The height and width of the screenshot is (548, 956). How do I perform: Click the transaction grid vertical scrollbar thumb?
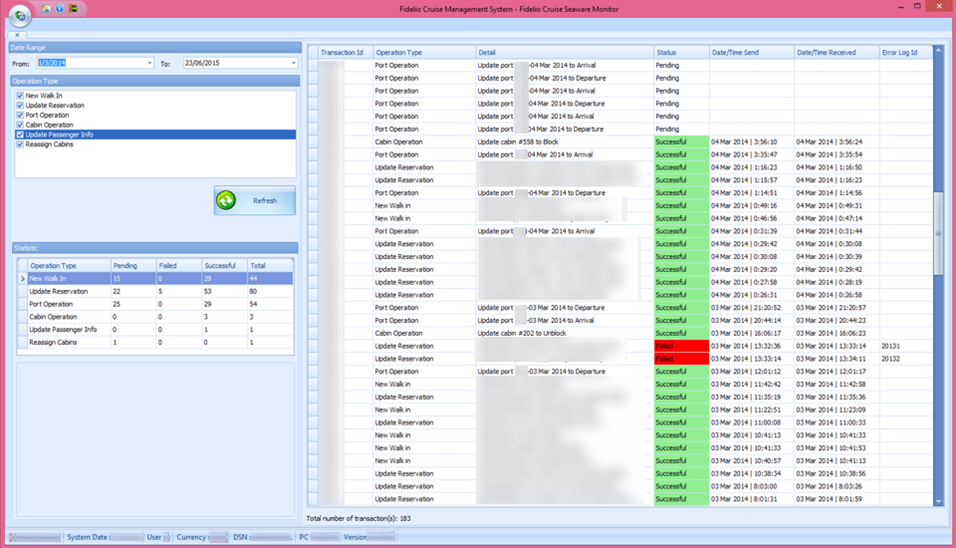938,233
